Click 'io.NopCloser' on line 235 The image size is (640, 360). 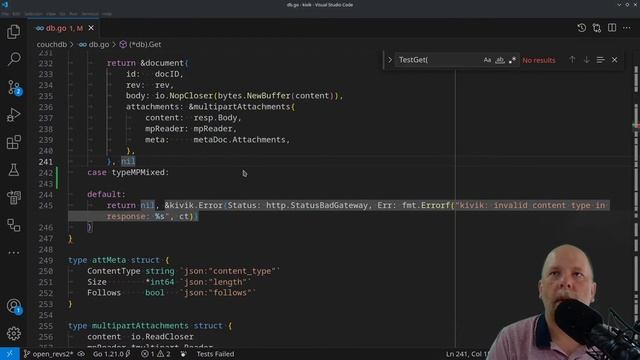tap(184, 96)
